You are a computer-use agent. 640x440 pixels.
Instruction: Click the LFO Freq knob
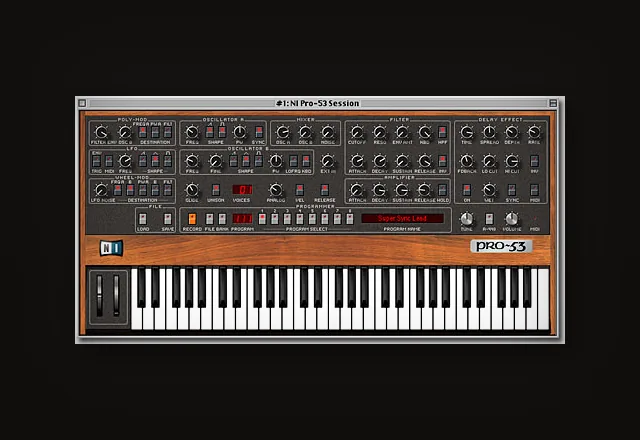pyautogui.click(x=125, y=161)
